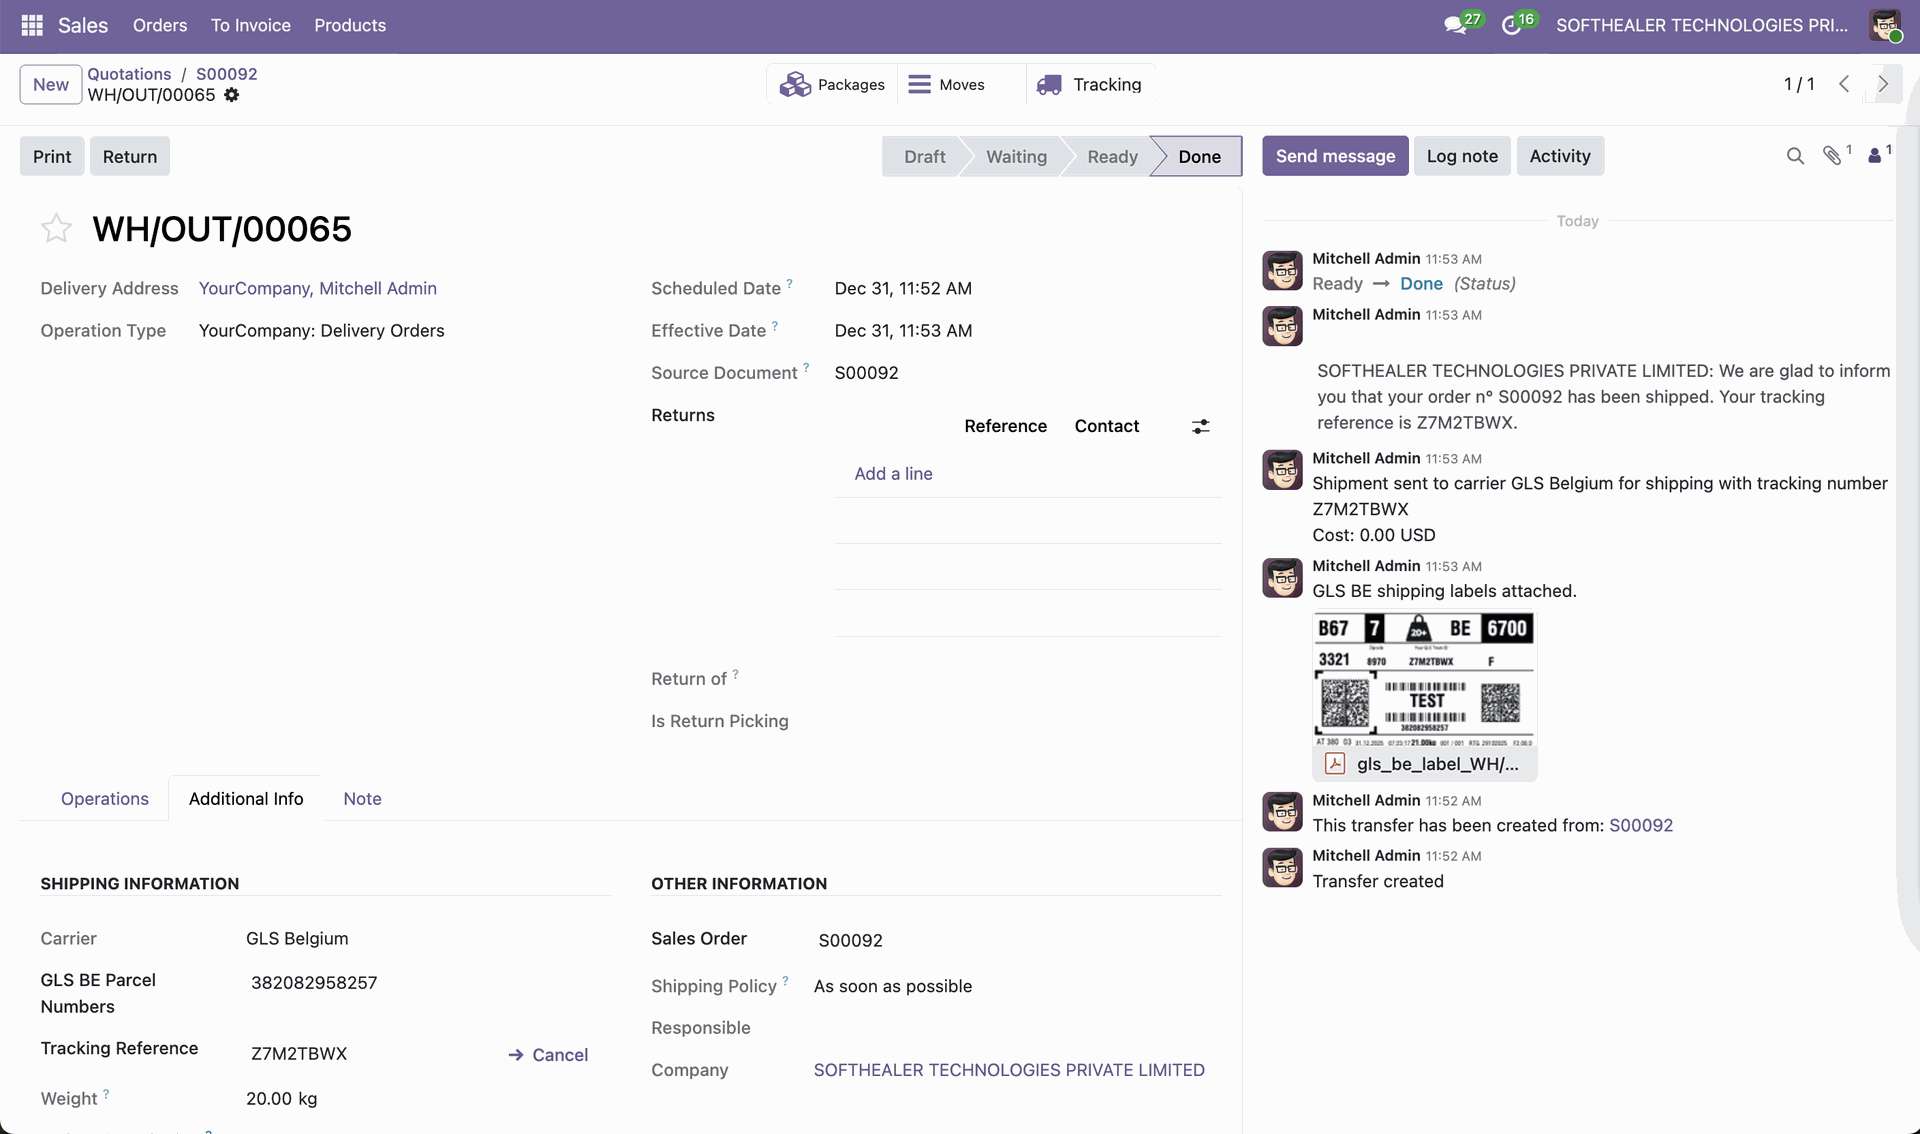Image resolution: width=1920 pixels, height=1134 pixels.
Task: Click the paperclip attachments icon
Action: 1832,156
